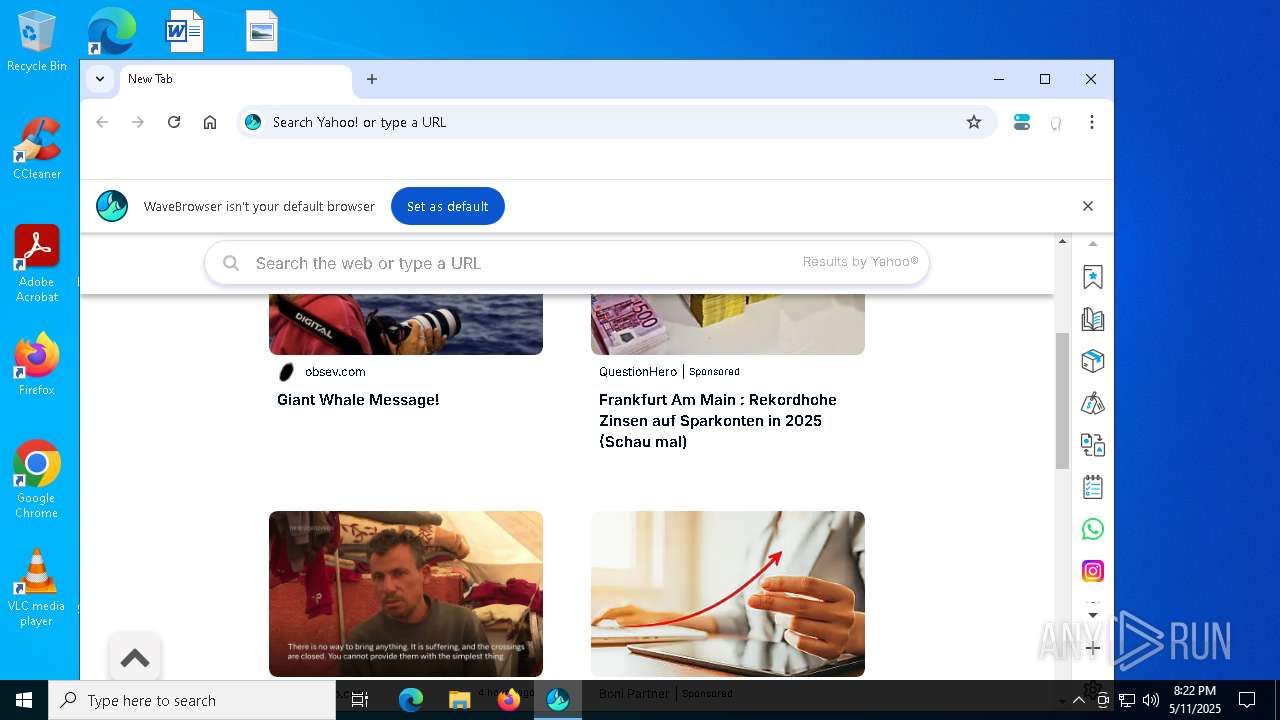Viewport: 1280px width, 720px height.
Task: Open notes checklist icon in sidebar
Action: point(1093,487)
